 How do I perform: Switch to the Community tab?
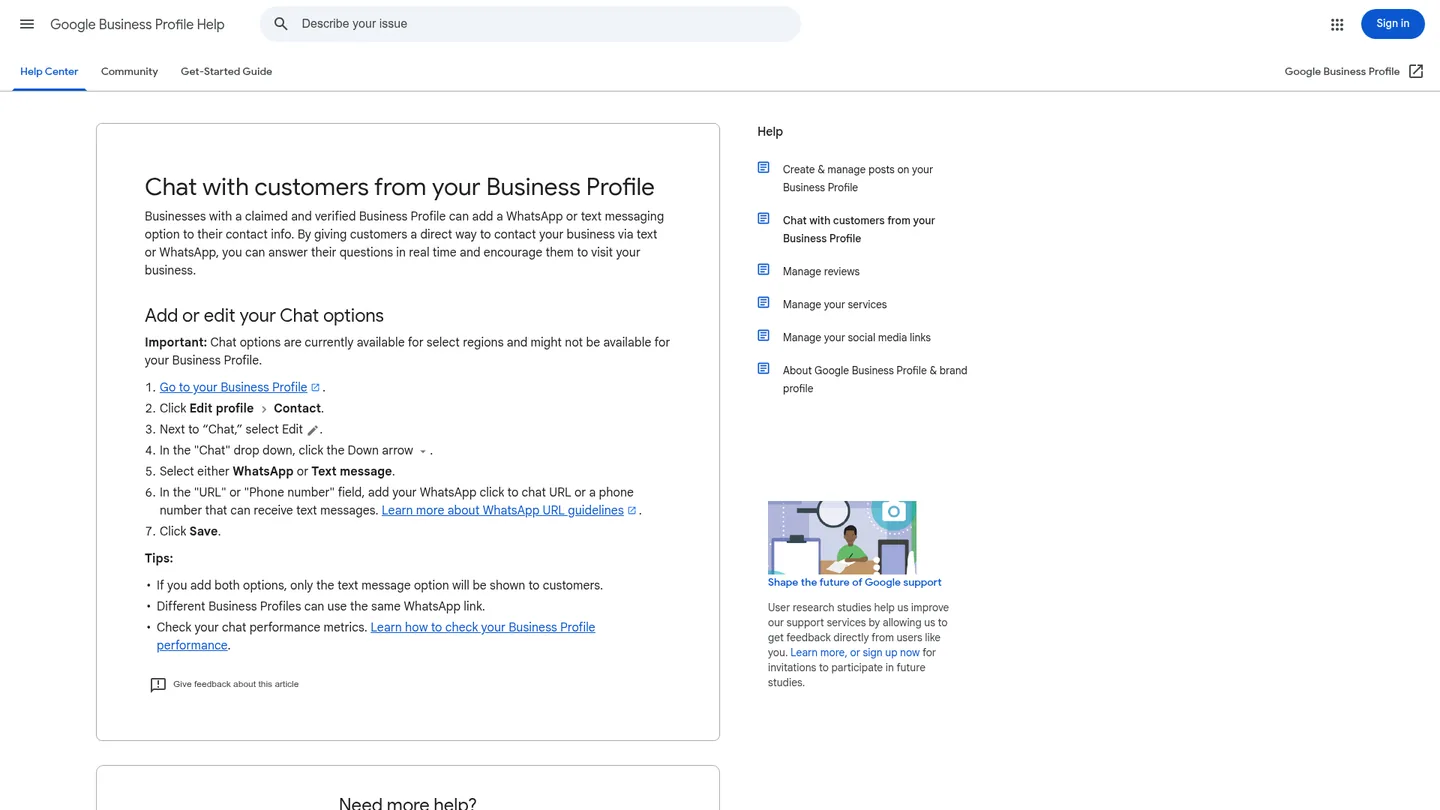(129, 72)
